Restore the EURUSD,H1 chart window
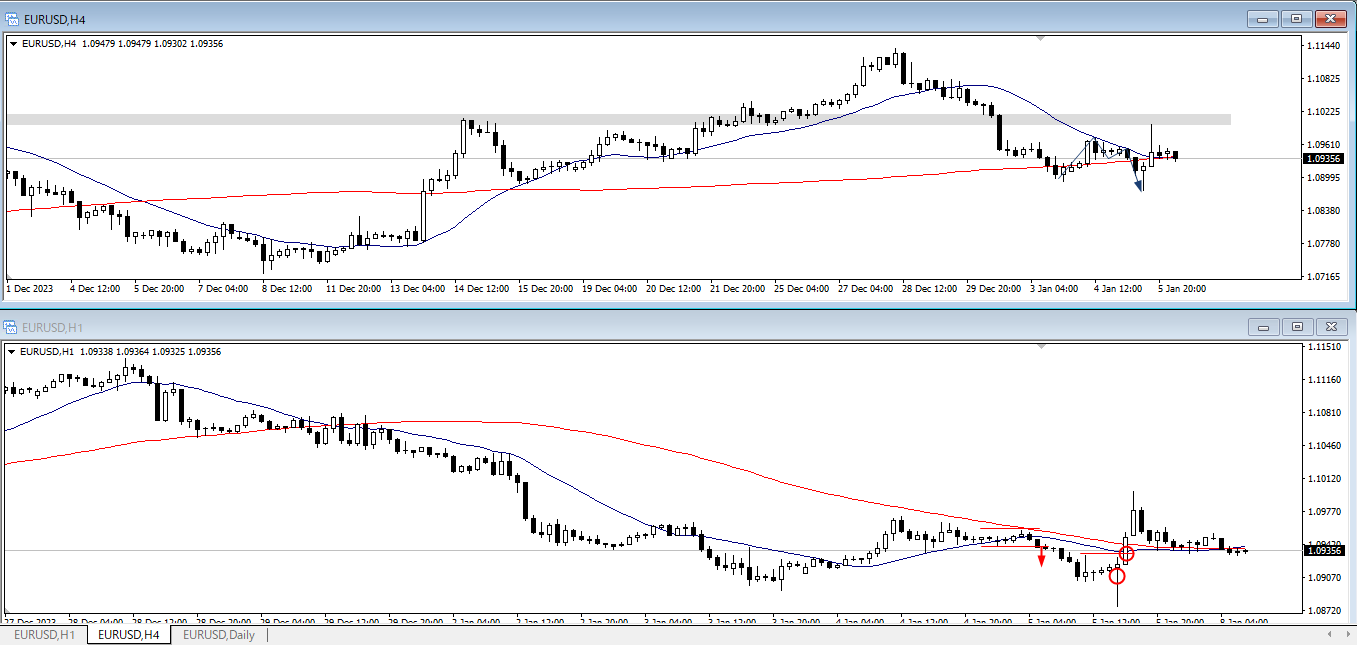Viewport: 1357px width, 645px height. click(1297, 327)
